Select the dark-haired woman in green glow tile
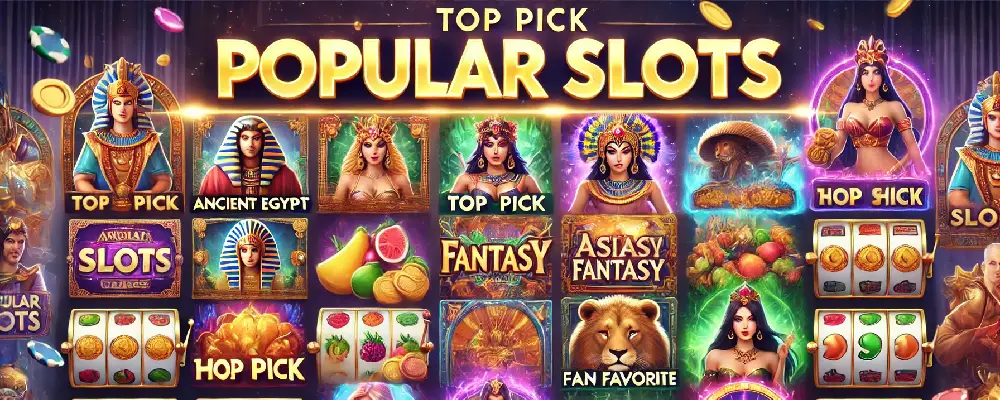Screen dimensions: 1000x400 point(742,334)
